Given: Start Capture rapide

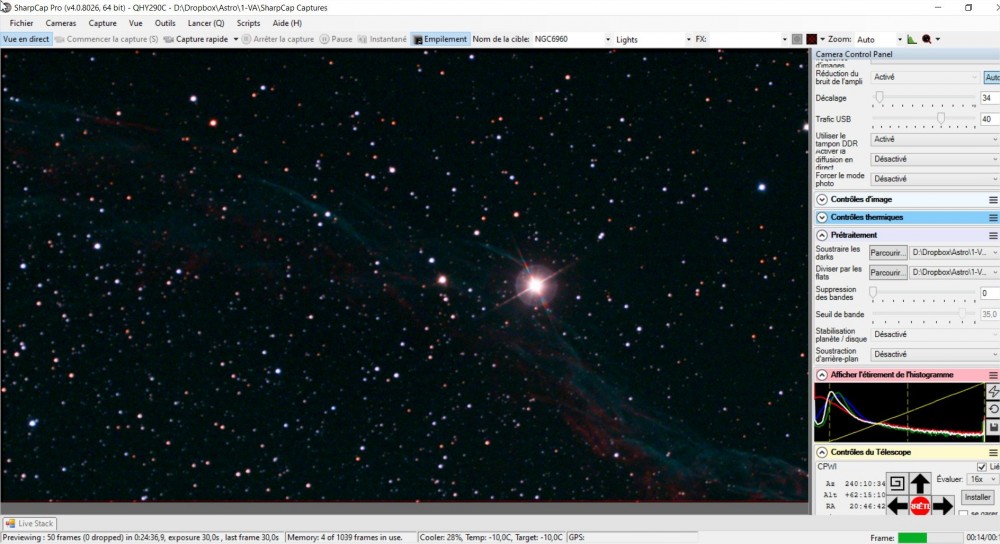Looking at the screenshot, I should tap(196, 39).
